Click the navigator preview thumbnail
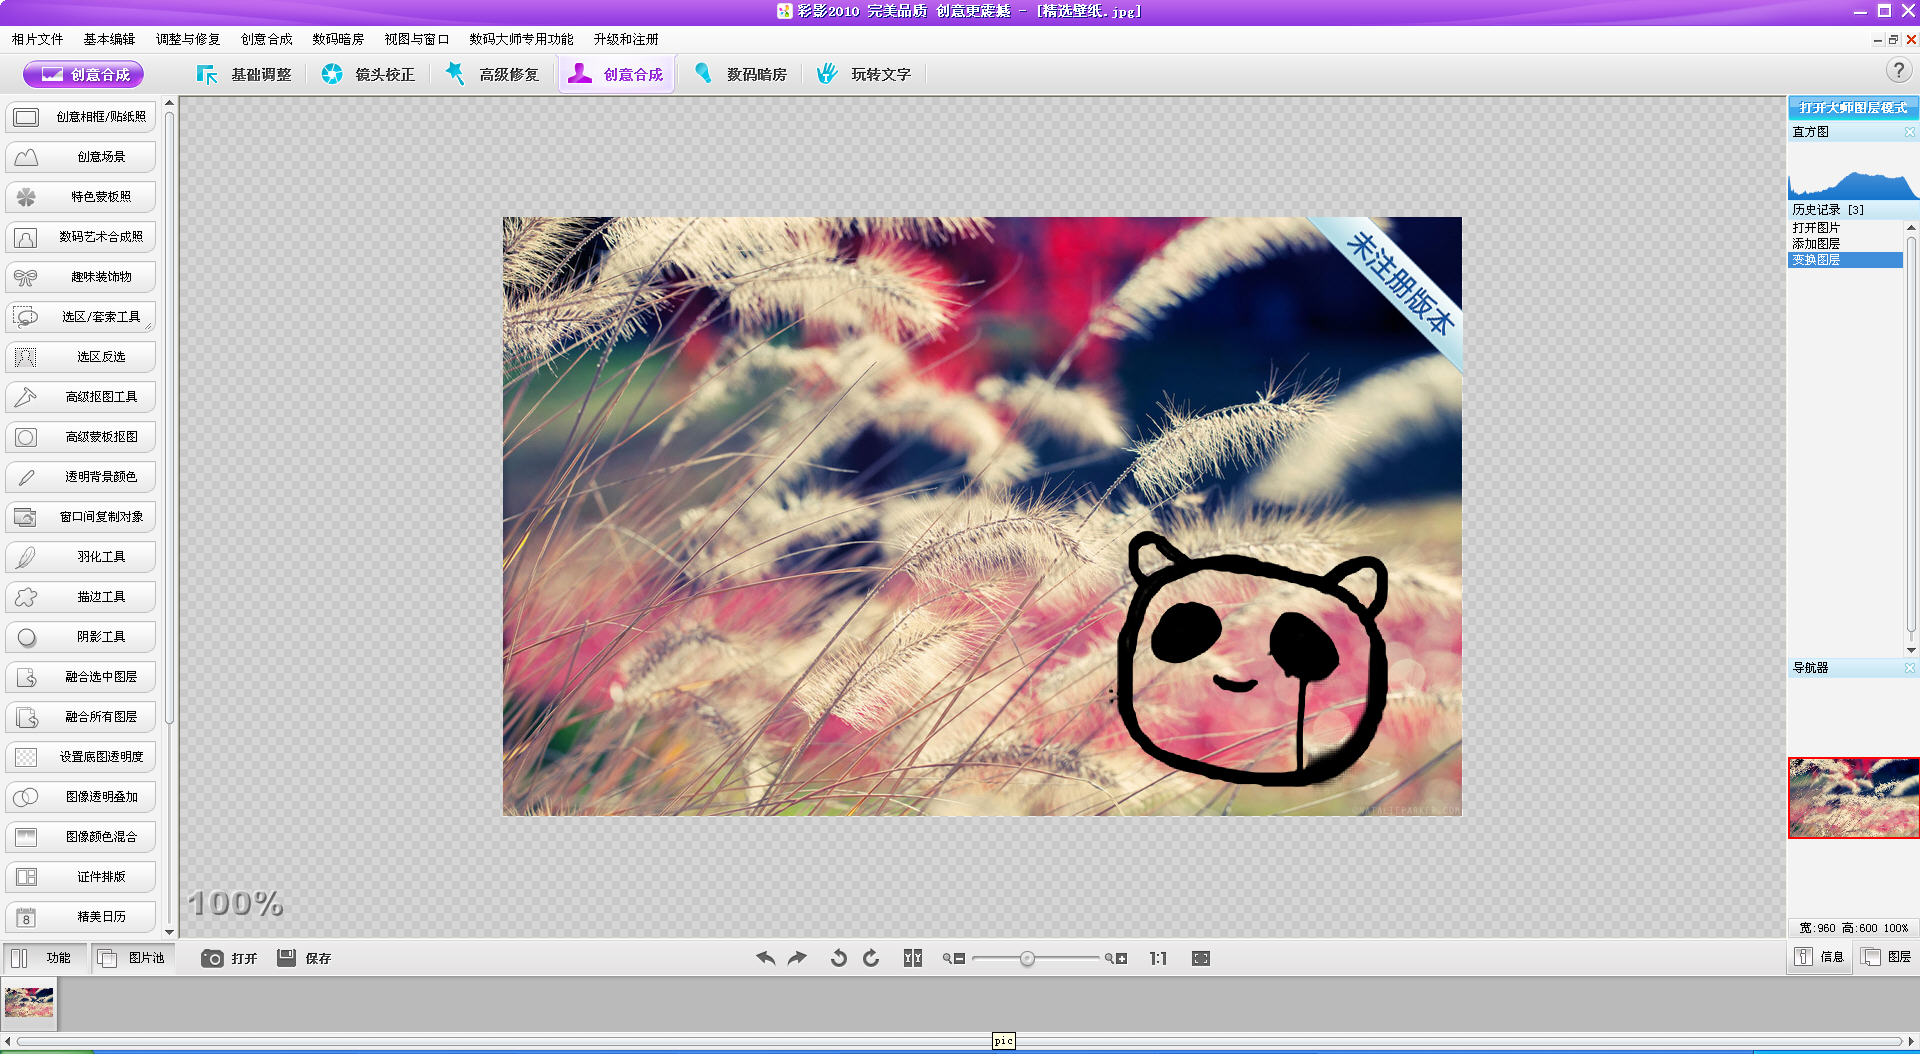This screenshot has height=1058, width=1928. (1853, 798)
